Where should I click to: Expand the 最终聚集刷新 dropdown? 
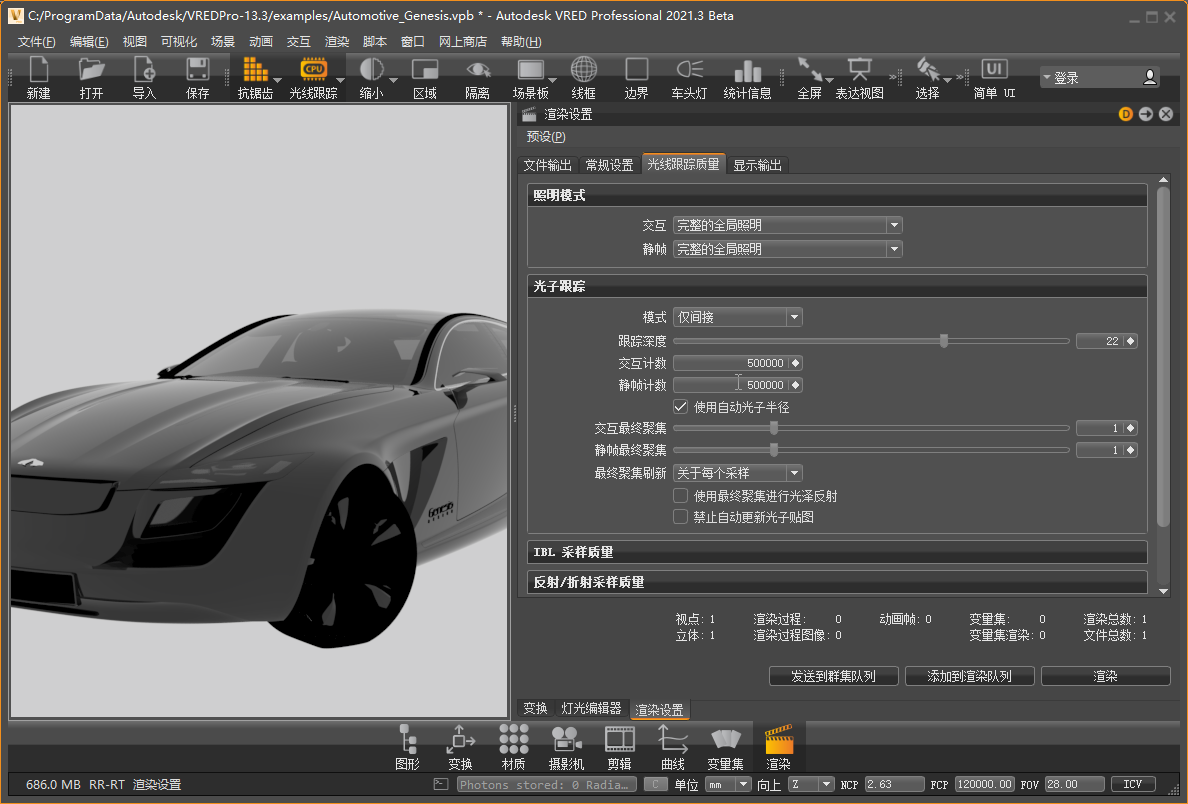click(x=737, y=473)
